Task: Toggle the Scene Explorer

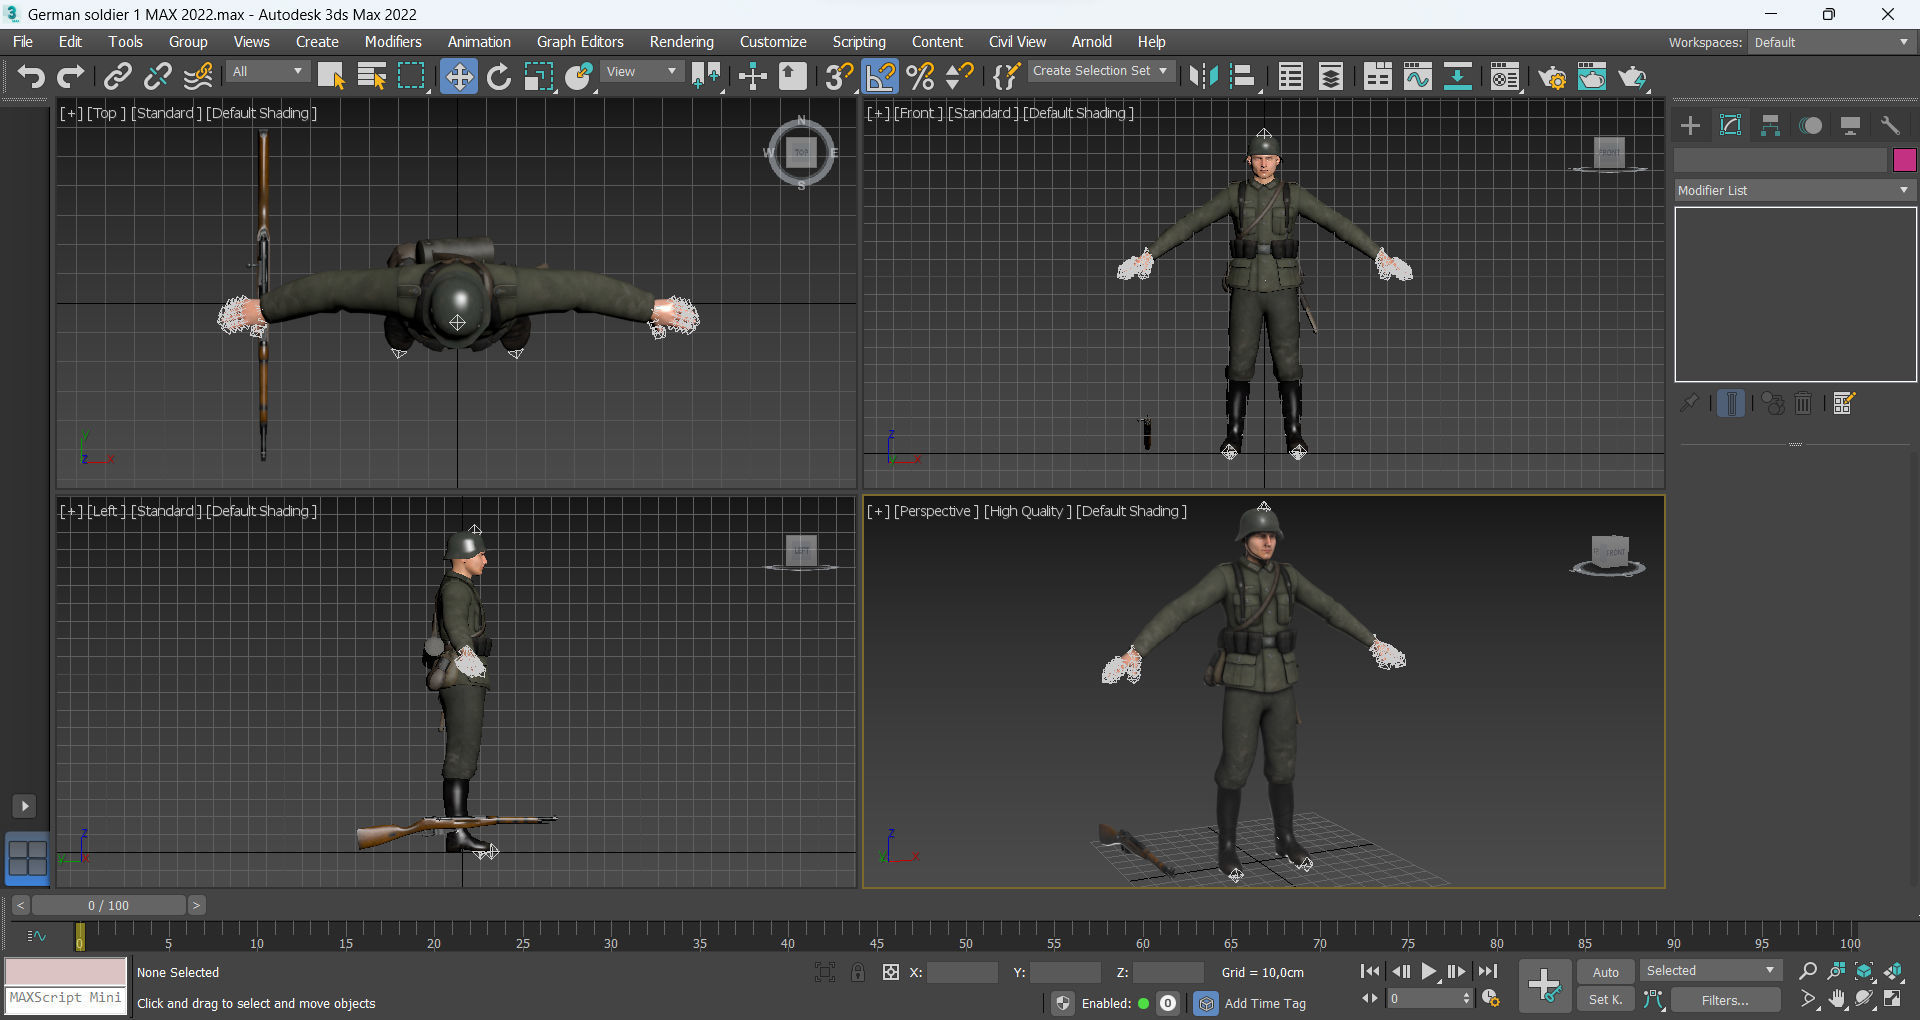Action: tap(1291, 76)
